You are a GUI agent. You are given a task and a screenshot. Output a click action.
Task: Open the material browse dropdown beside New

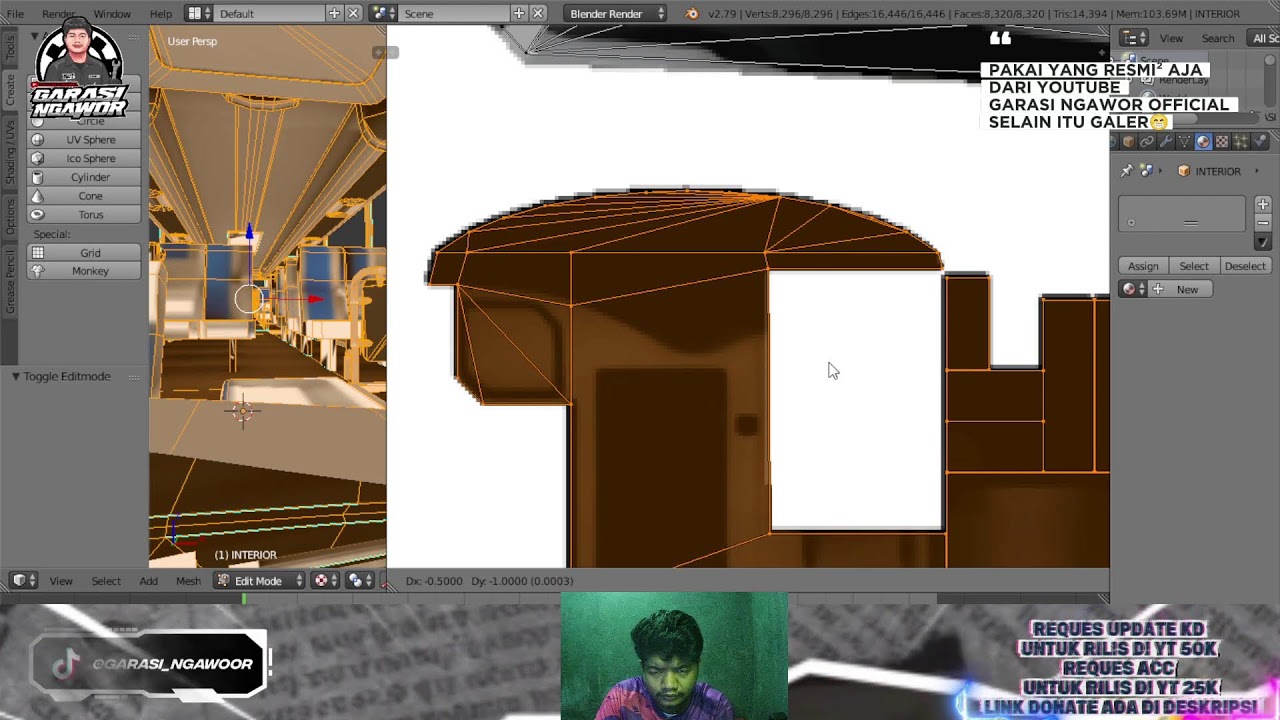tap(1132, 289)
